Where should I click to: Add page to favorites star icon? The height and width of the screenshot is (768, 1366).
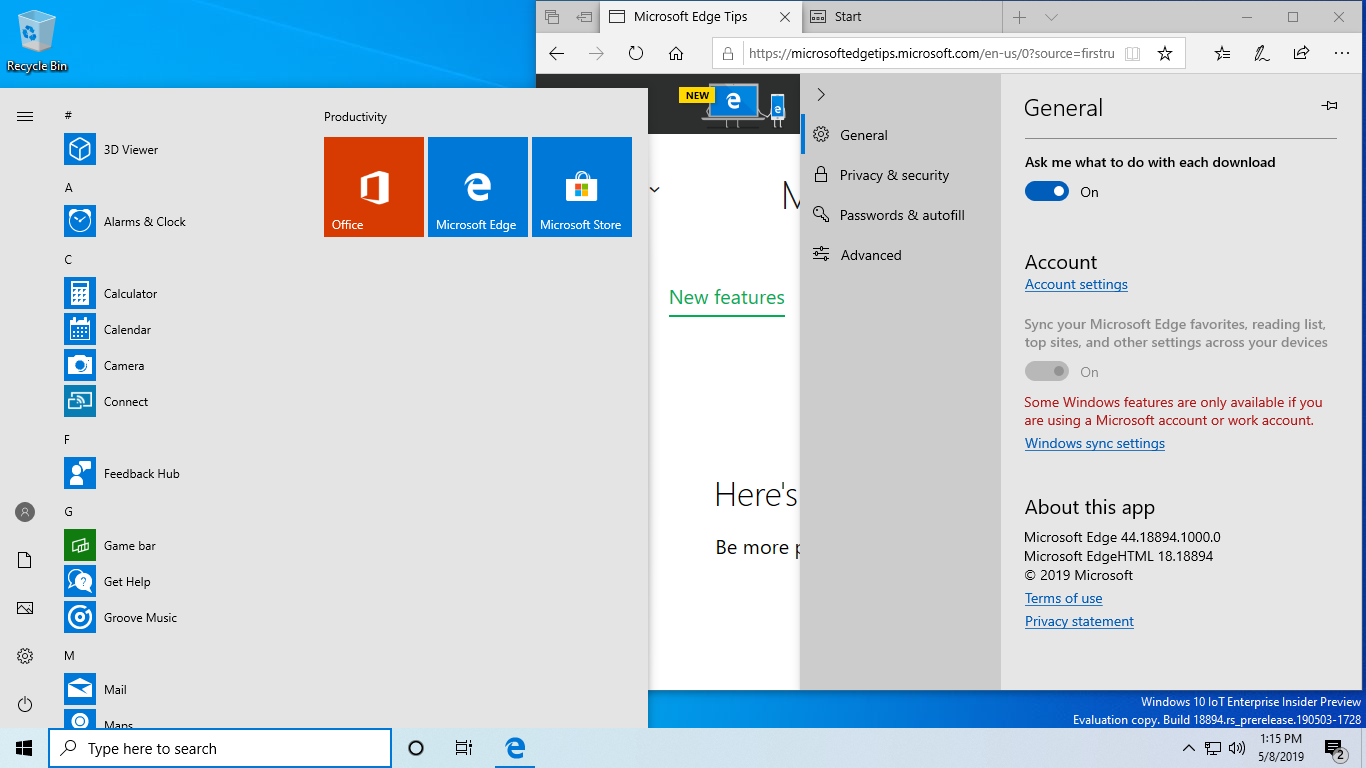click(x=1165, y=54)
